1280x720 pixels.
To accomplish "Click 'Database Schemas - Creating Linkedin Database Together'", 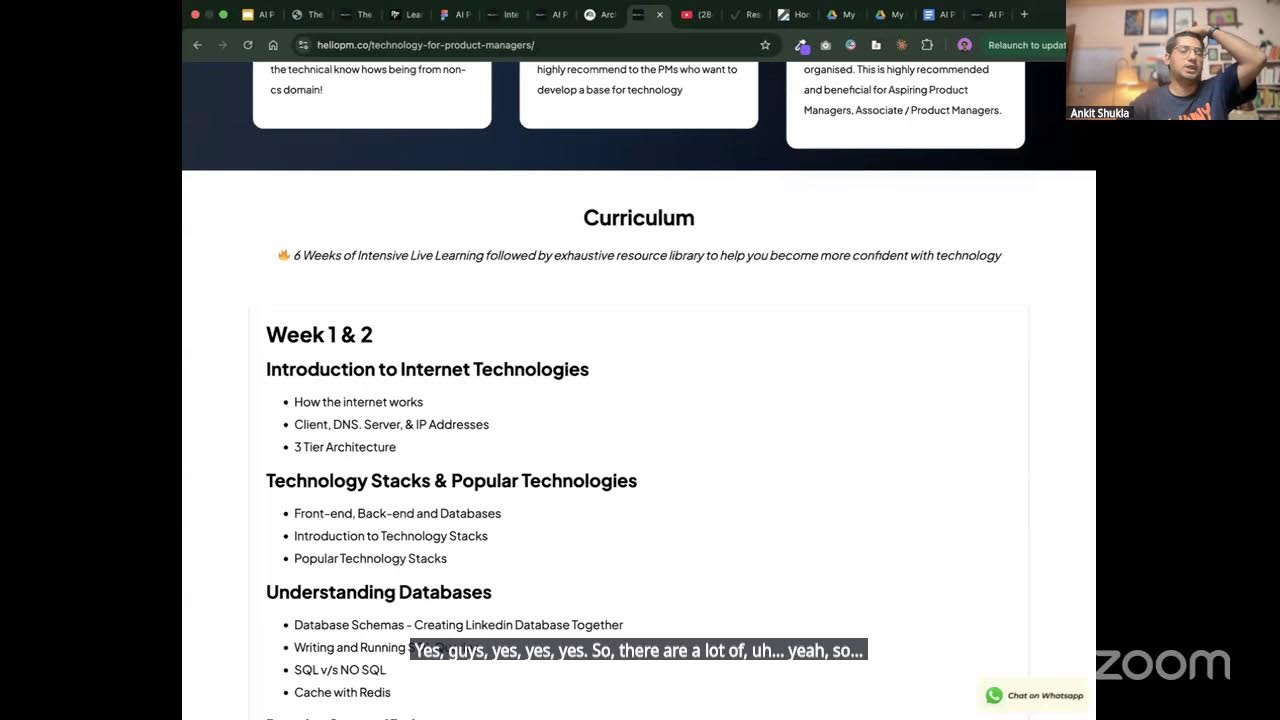I will coord(458,625).
